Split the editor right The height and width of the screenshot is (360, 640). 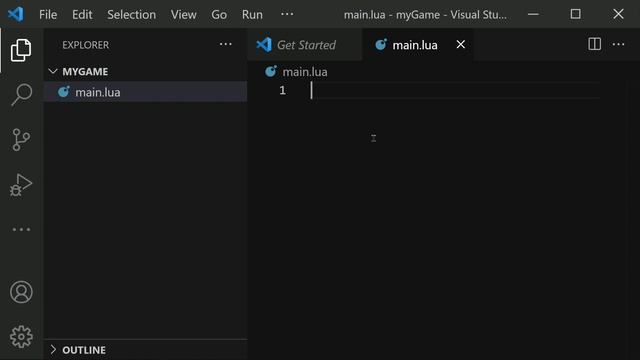pyautogui.click(x=594, y=44)
